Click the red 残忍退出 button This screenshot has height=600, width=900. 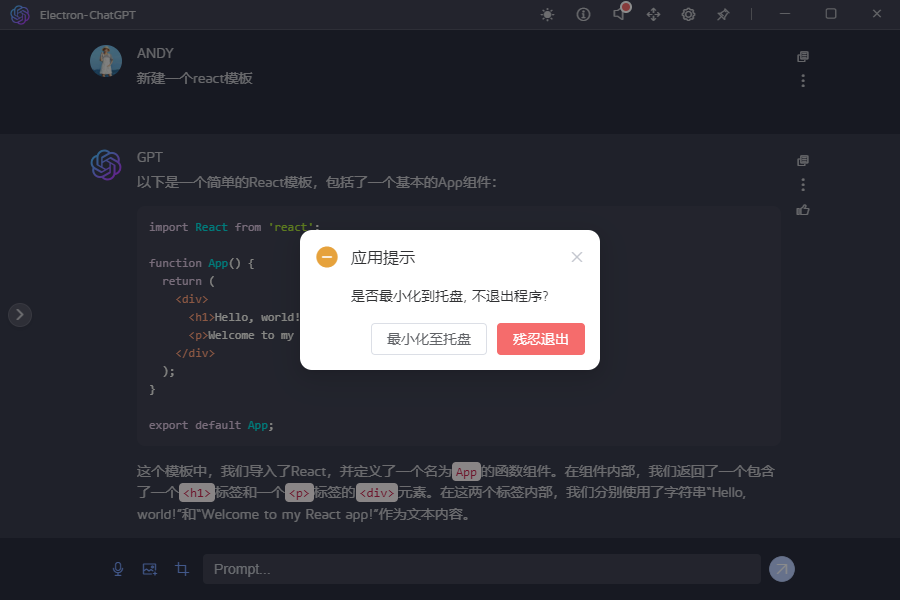[x=541, y=339]
